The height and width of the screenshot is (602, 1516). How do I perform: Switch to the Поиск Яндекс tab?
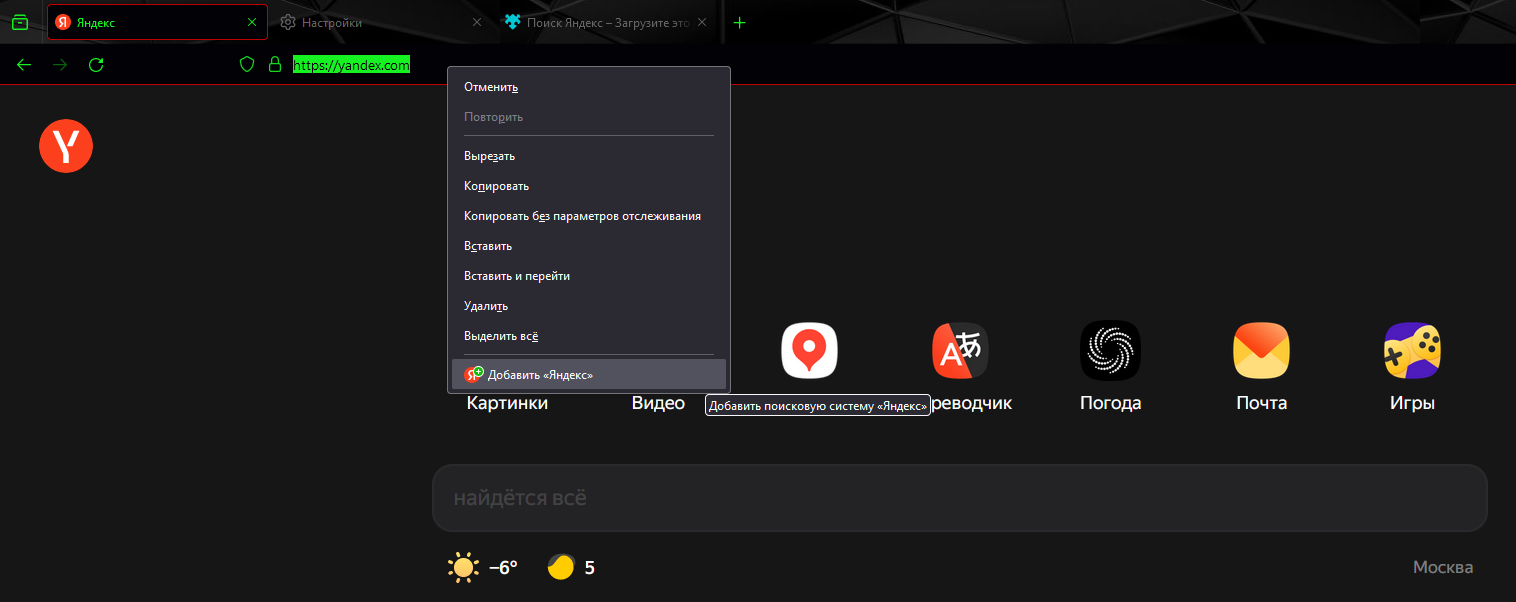608,22
